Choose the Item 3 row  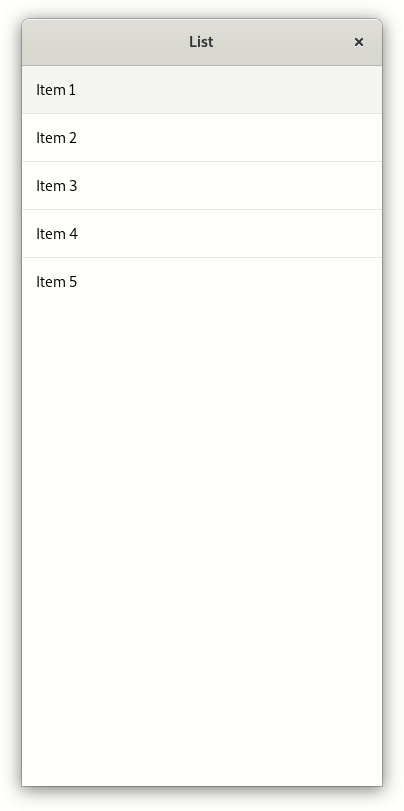(x=202, y=186)
